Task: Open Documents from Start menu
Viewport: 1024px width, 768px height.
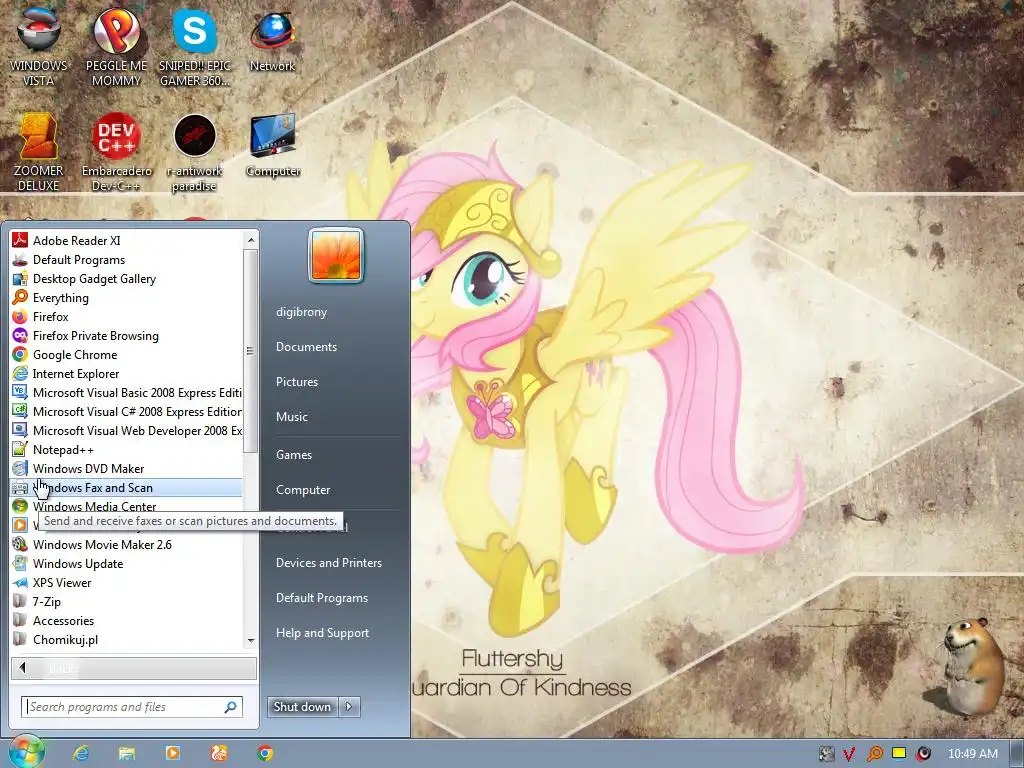Action: click(306, 347)
